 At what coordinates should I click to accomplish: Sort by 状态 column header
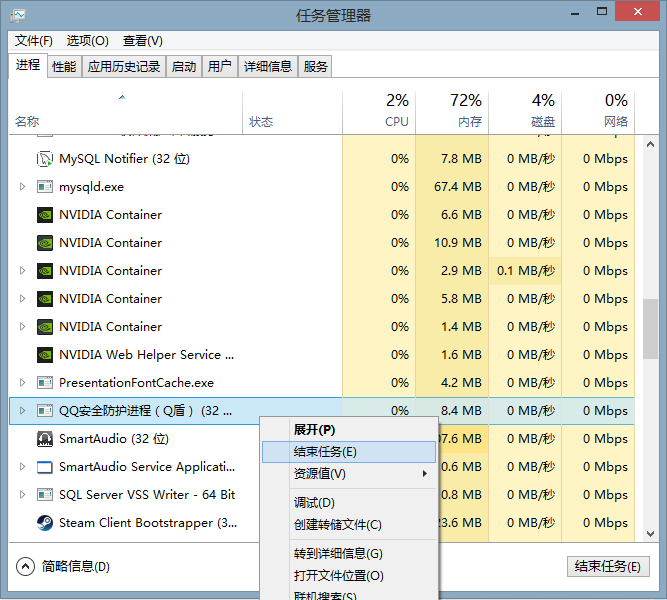[292, 113]
